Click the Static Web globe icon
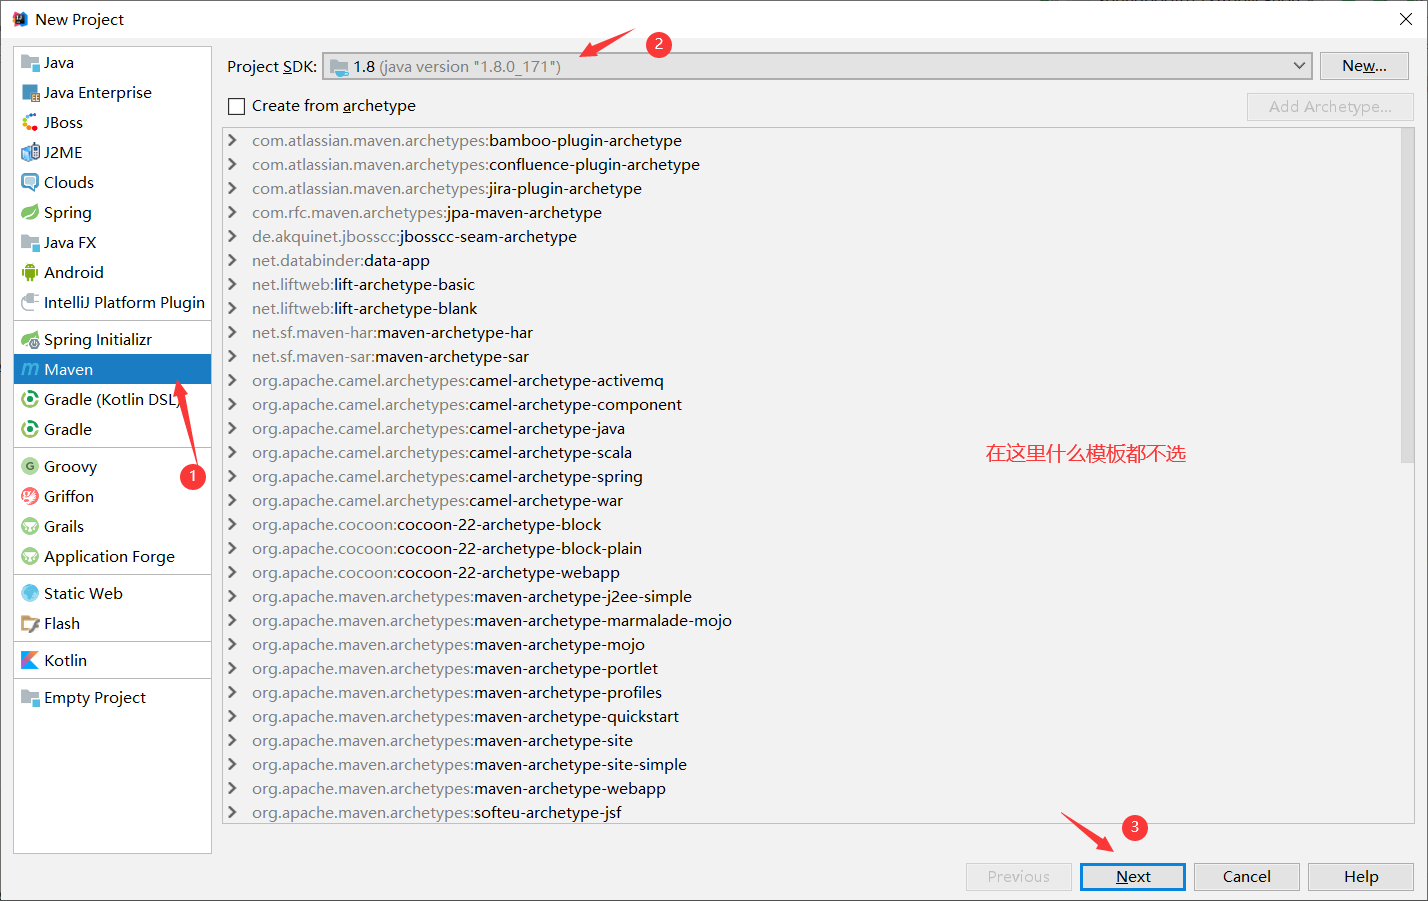The width and height of the screenshot is (1428, 901). pos(30,594)
